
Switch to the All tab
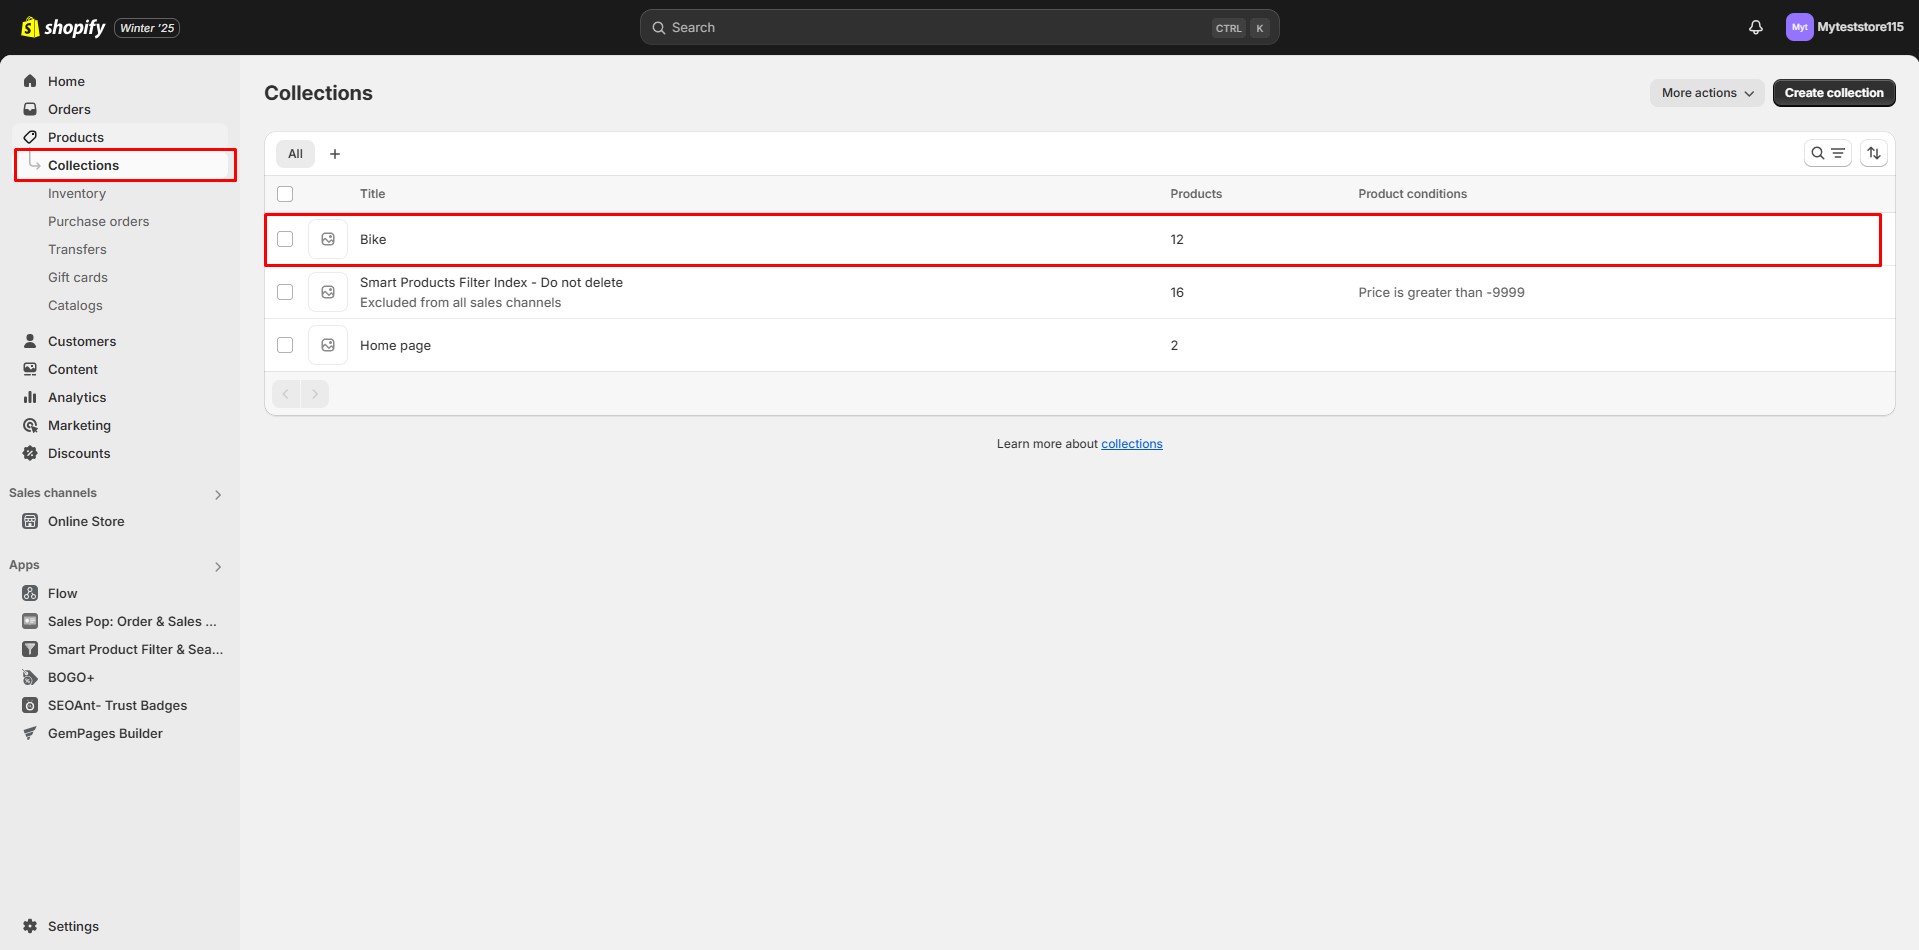(x=295, y=153)
